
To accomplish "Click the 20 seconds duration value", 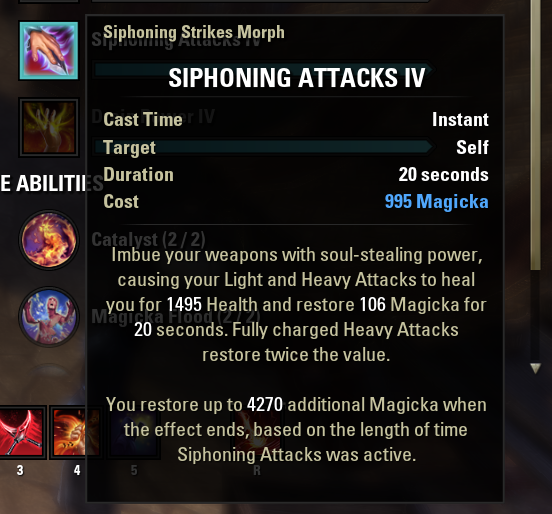I will [444, 175].
